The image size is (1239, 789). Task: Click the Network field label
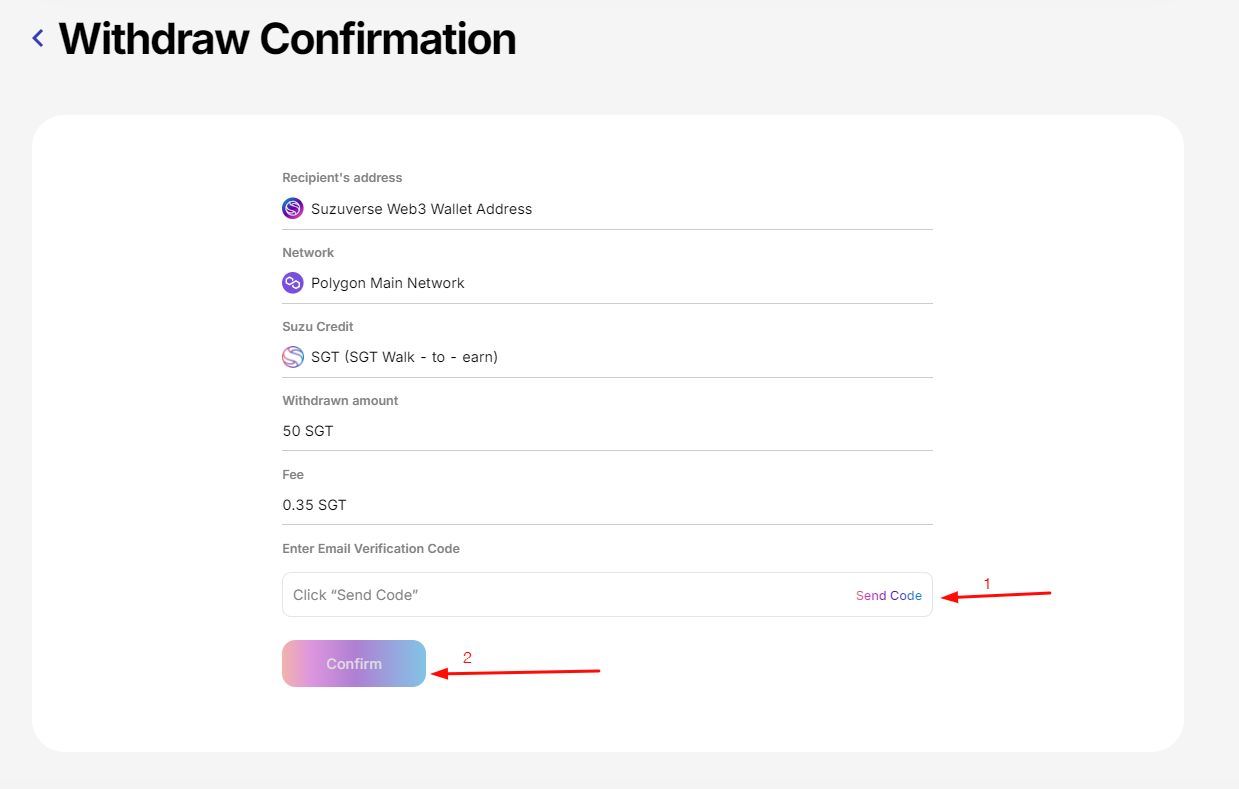[308, 253]
